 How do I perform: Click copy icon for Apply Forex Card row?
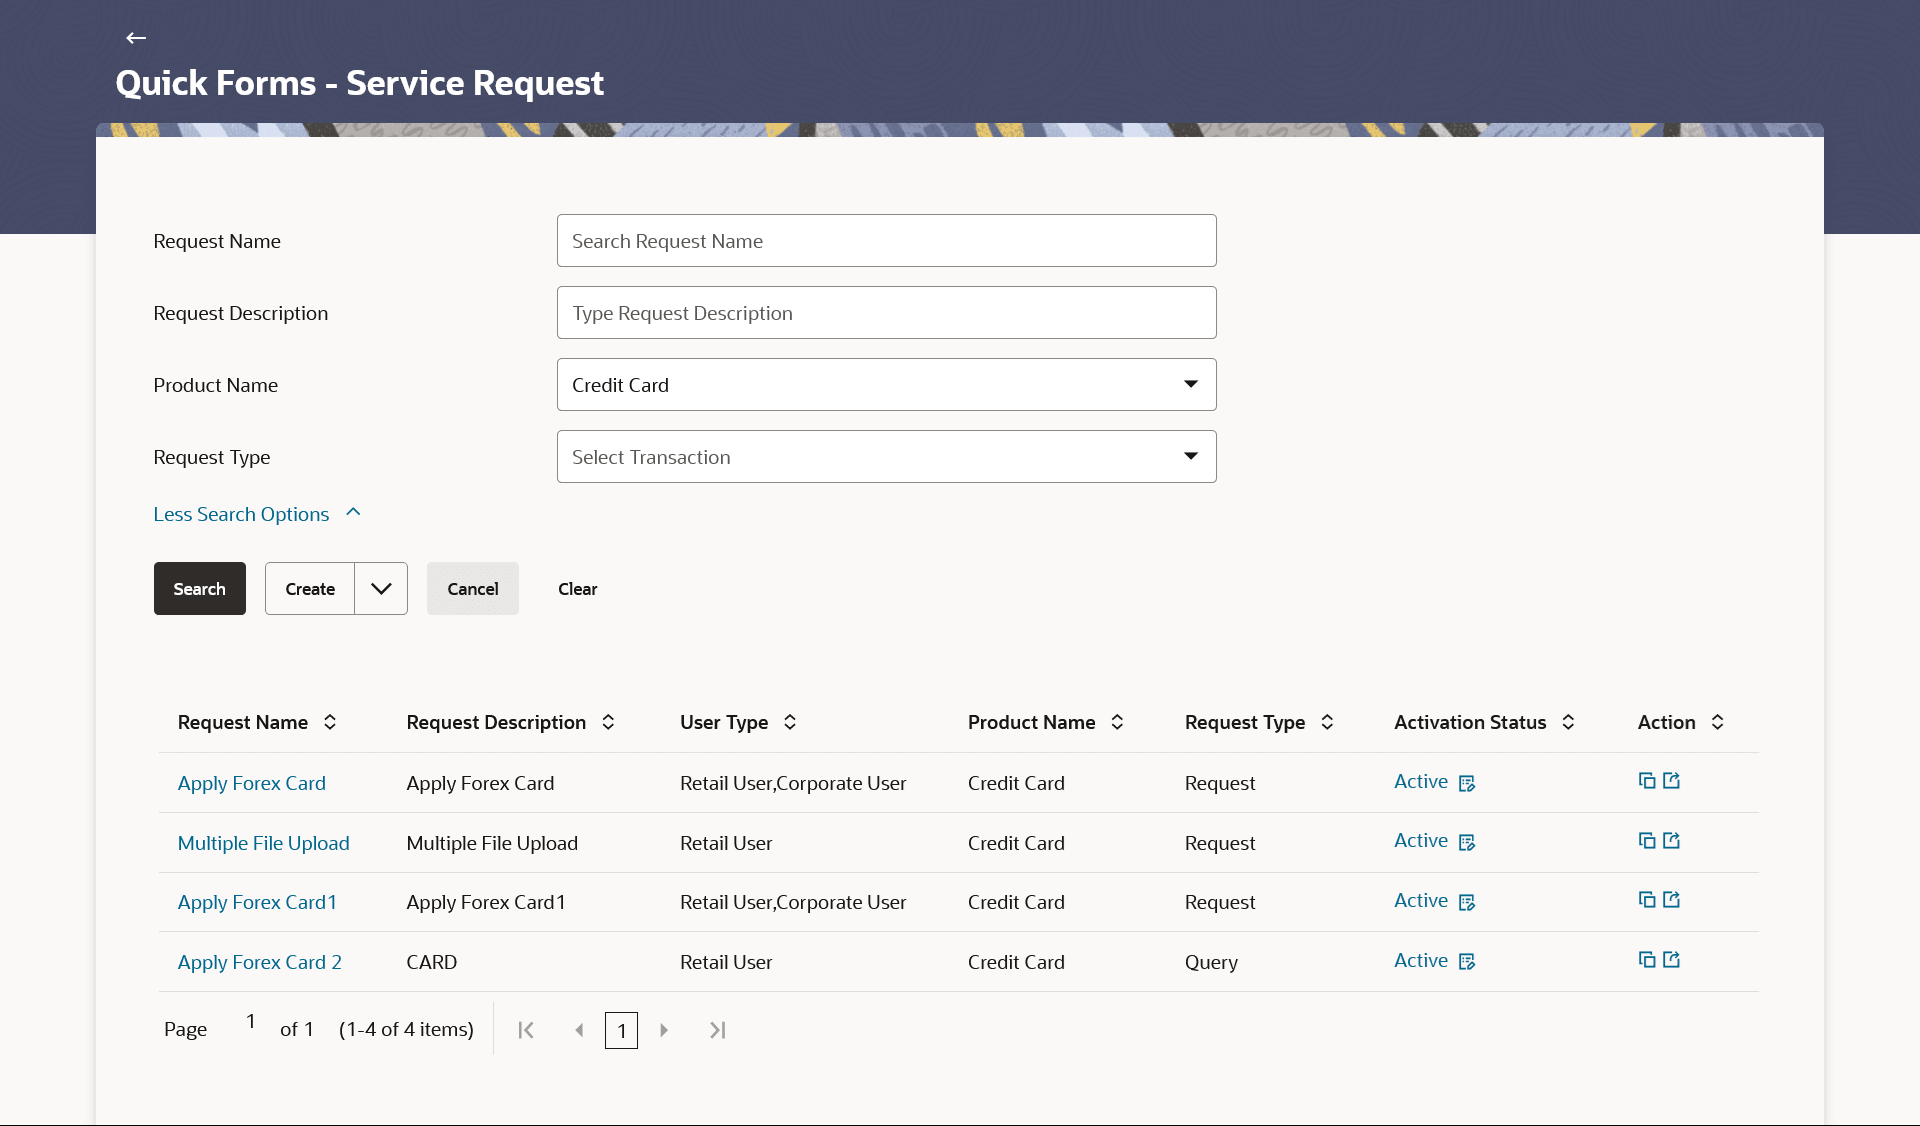pyautogui.click(x=1646, y=781)
